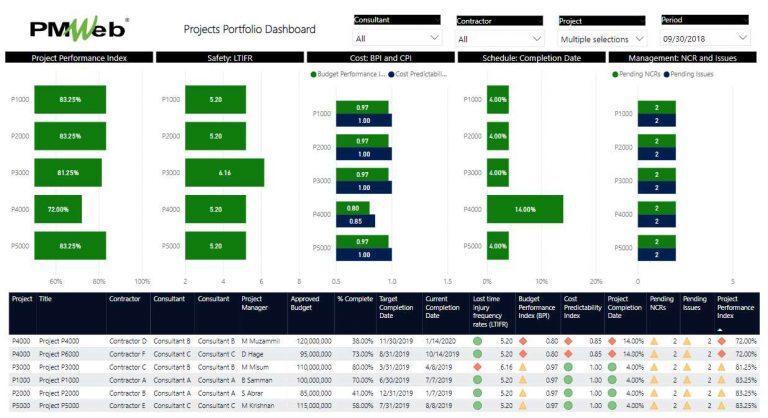
Task: Open the Period date dropdown
Action: (703, 38)
